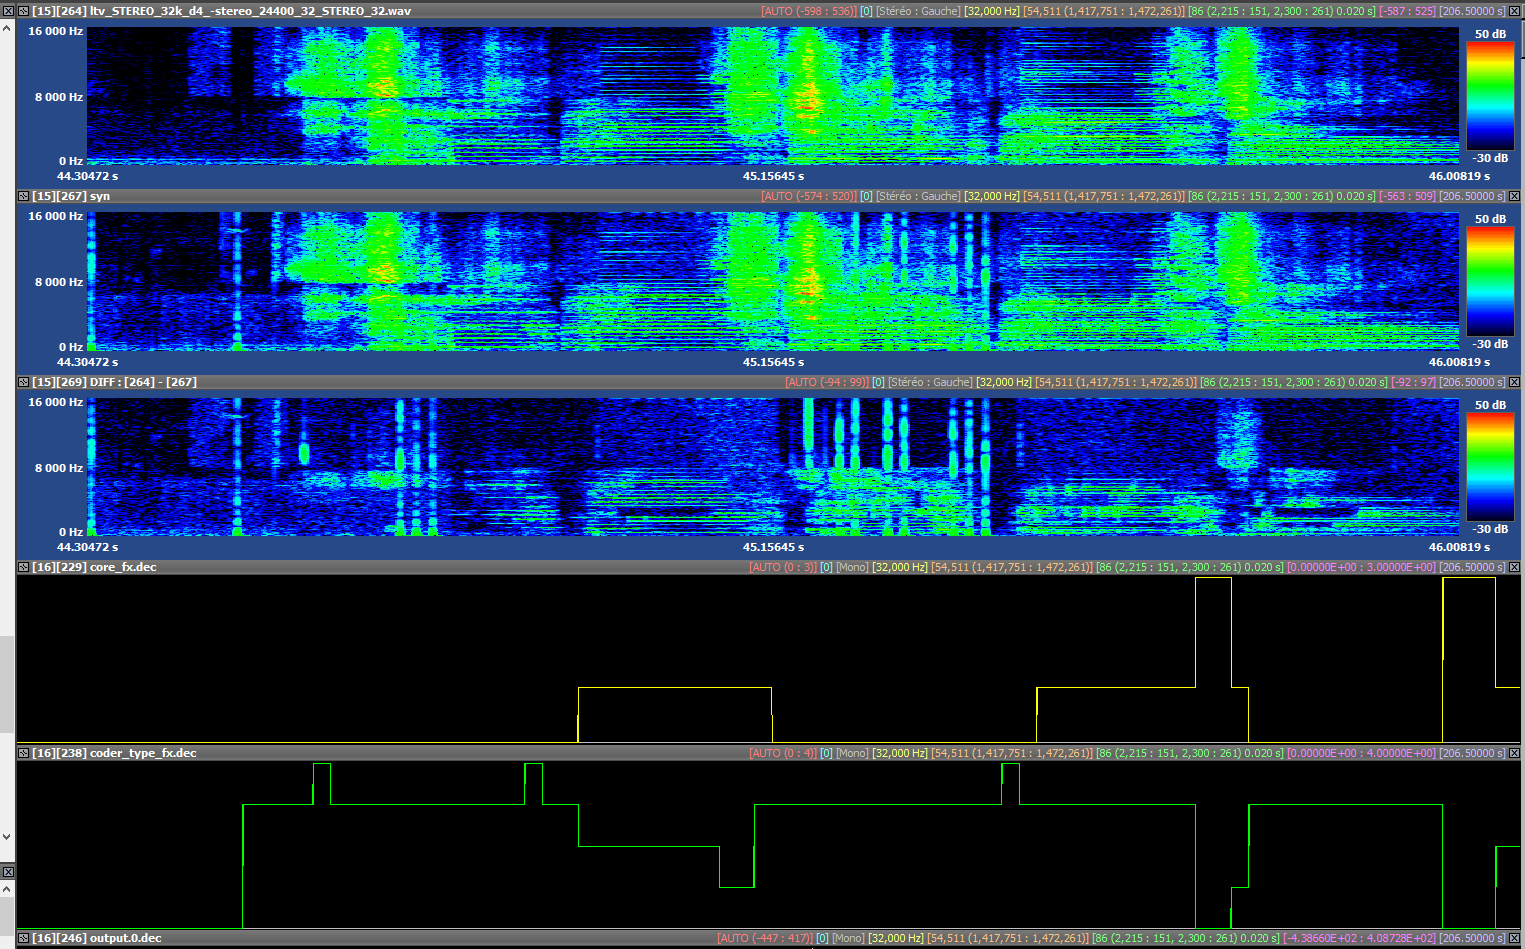The image size is (1525, 949).
Task: Click the graph icon next to core_fx.dec
Action: (x=24, y=567)
